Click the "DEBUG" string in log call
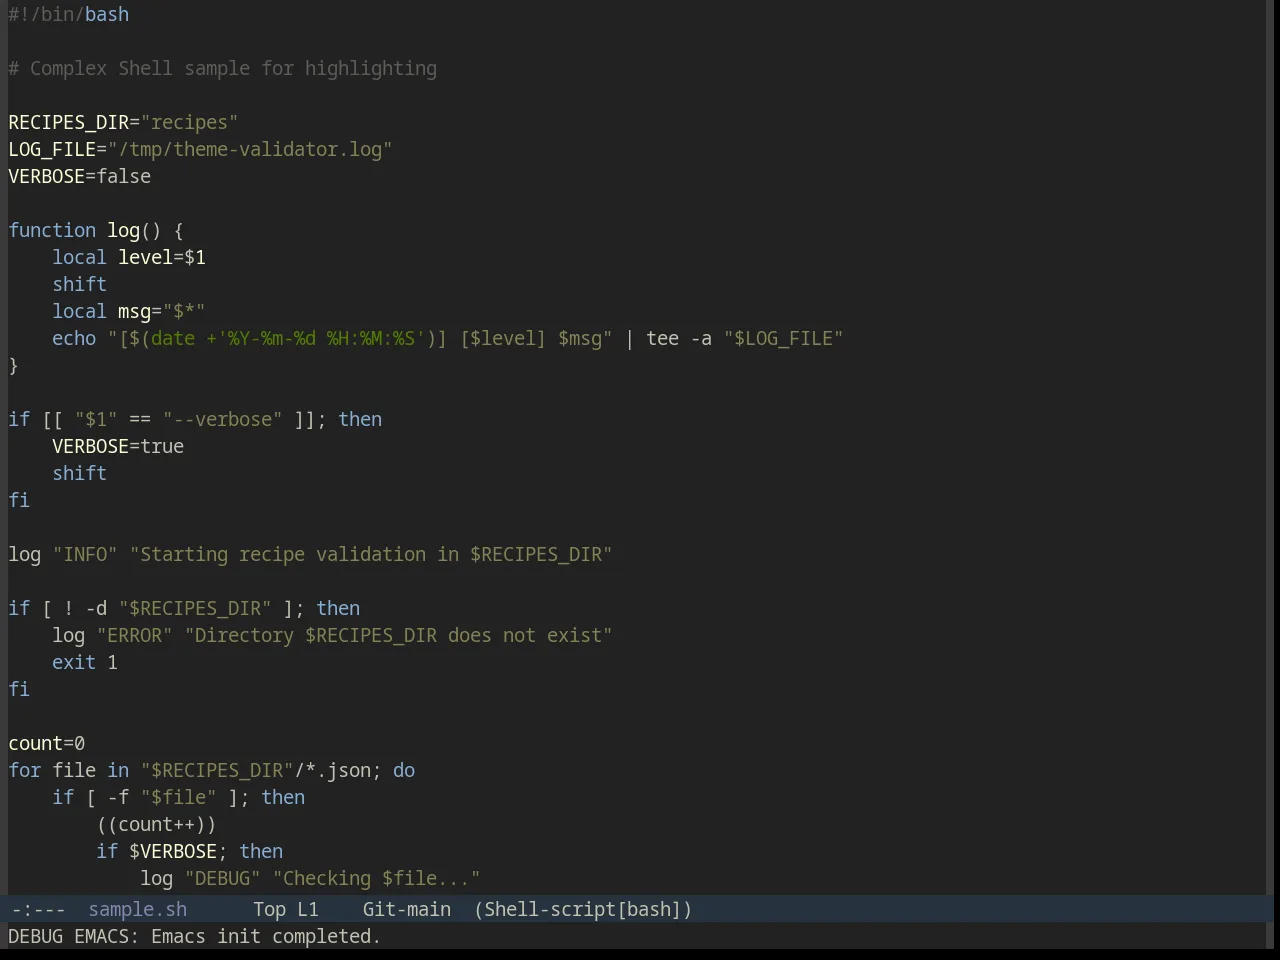The height and width of the screenshot is (960, 1280). (222, 878)
